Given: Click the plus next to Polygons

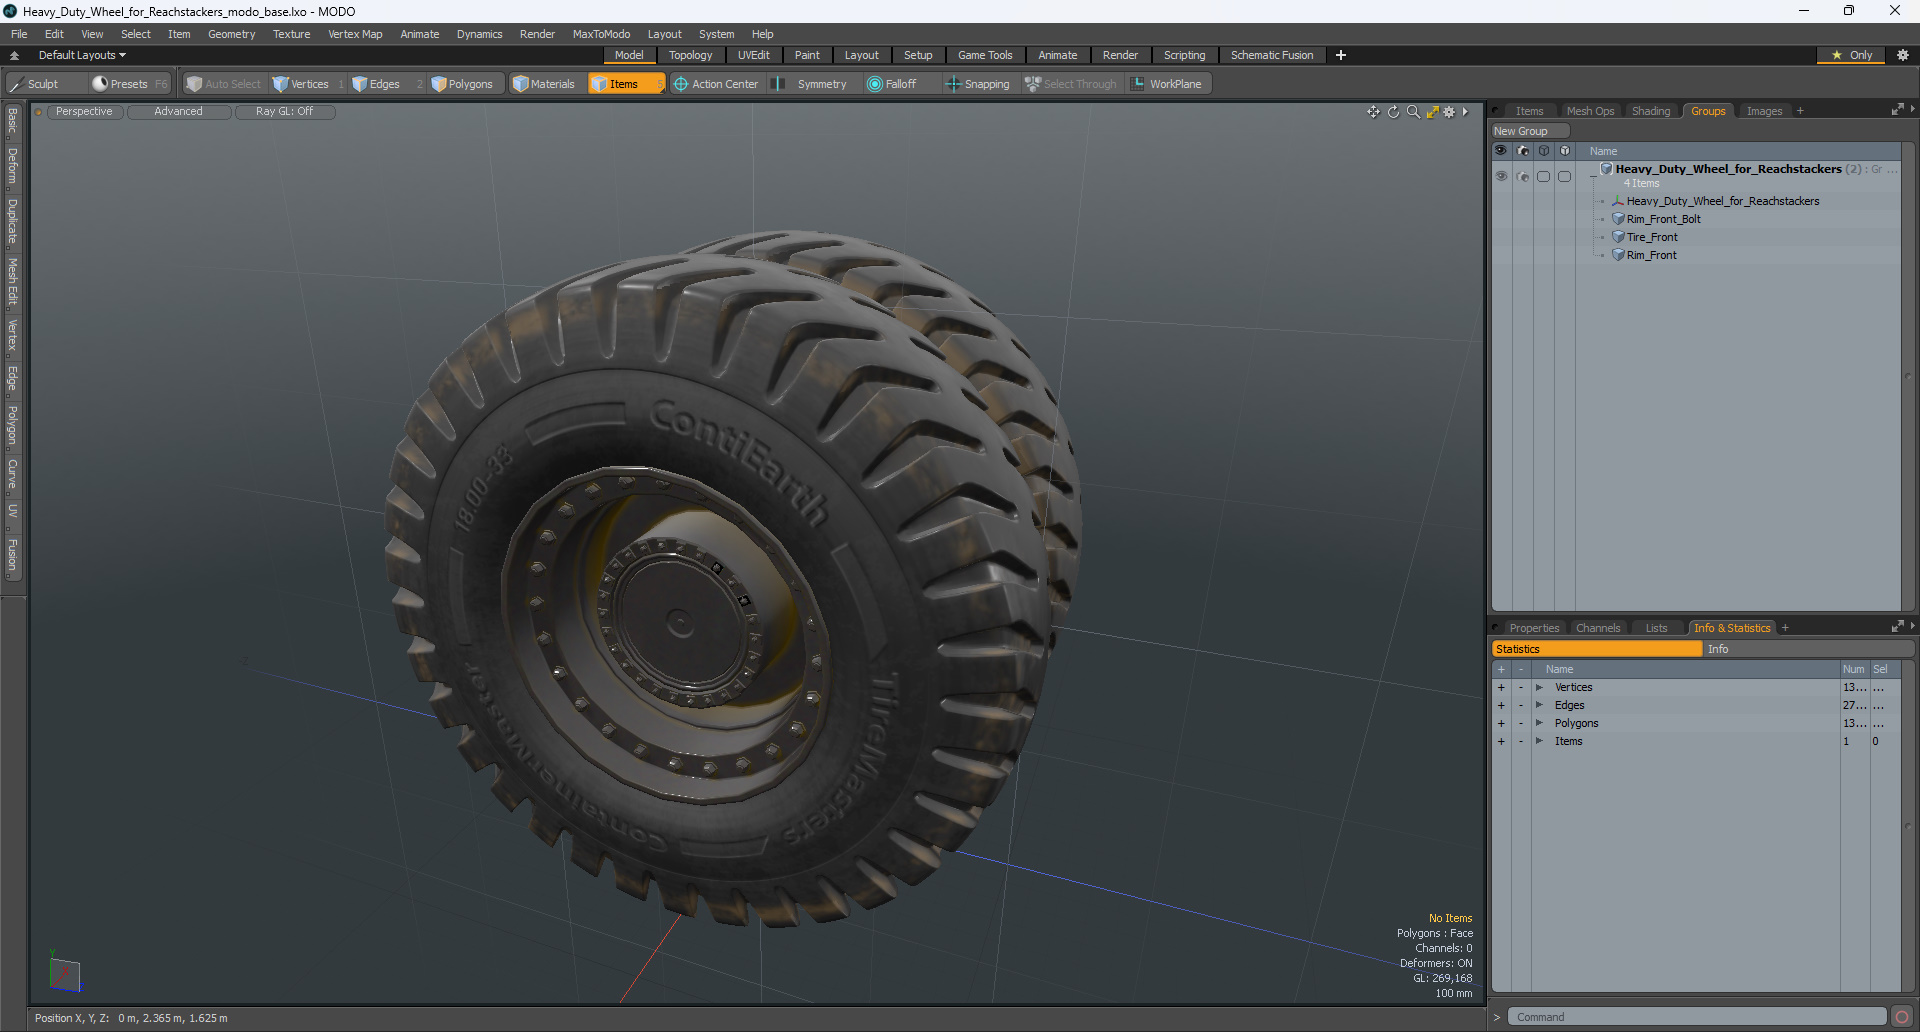Looking at the screenshot, I should tap(1501, 723).
